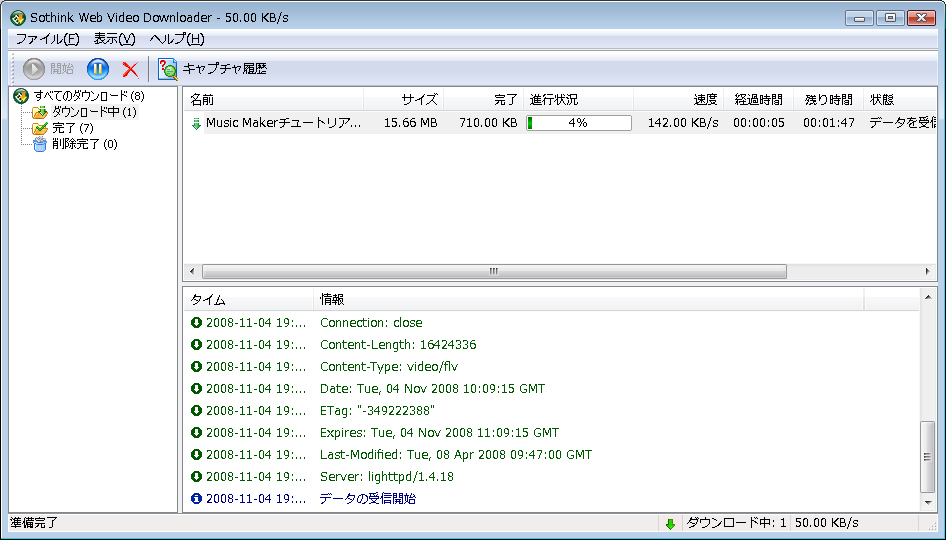Sort by the サイズ column header
Image resolution: width=946 pixels, height=540 pixels.
click(403, 100)
